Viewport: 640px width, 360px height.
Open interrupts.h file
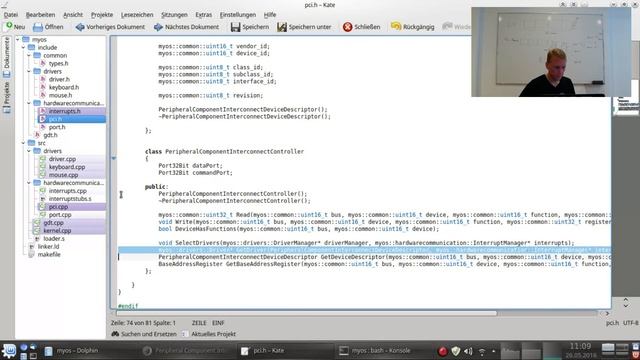[64, 111]
